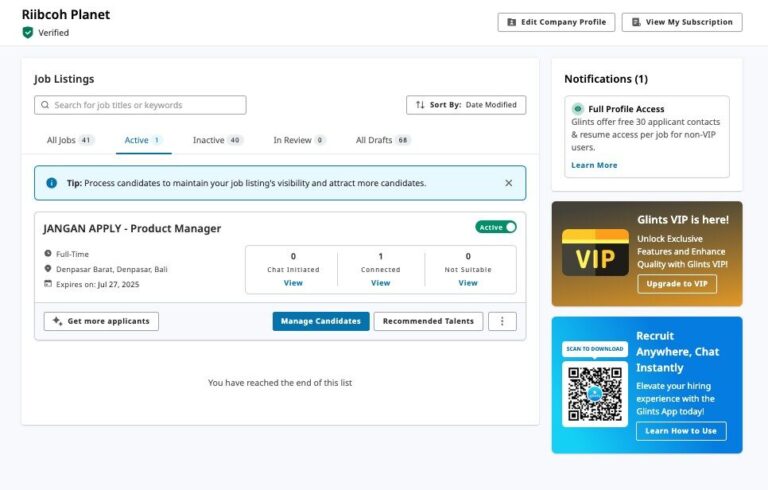Open the three-dots job options menu

tap(502, 321)
